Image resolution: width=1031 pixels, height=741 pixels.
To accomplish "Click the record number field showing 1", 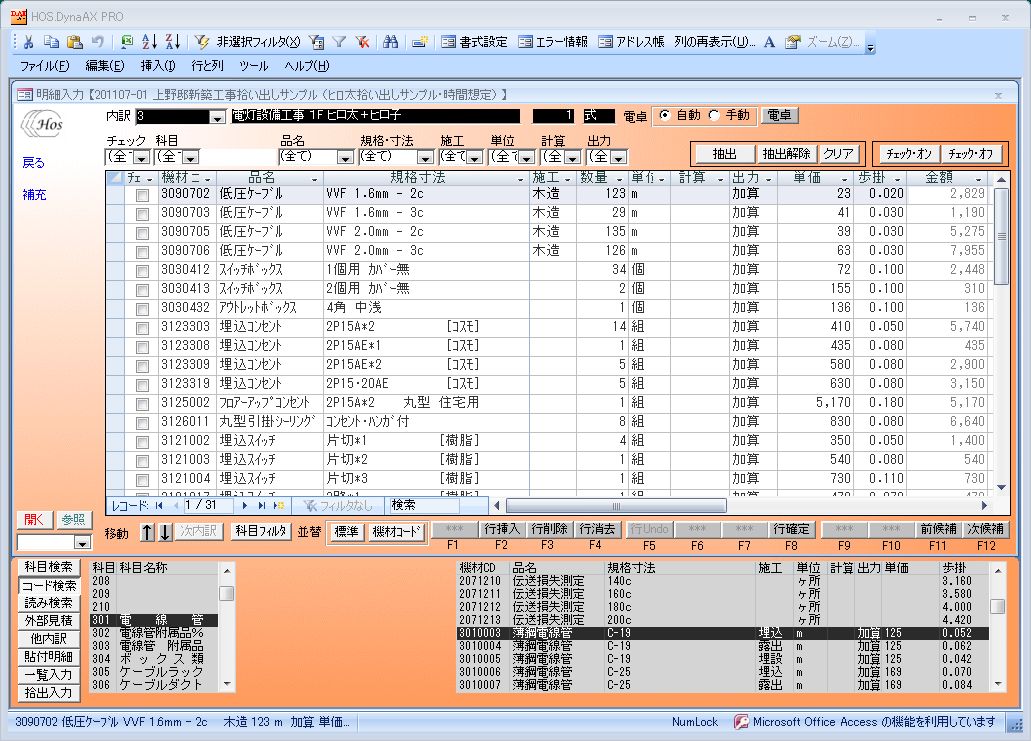I will point(208,505).
